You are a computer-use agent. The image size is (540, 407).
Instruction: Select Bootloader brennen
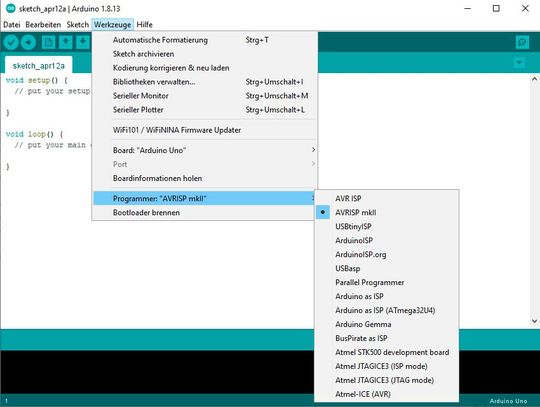(205, 212)
